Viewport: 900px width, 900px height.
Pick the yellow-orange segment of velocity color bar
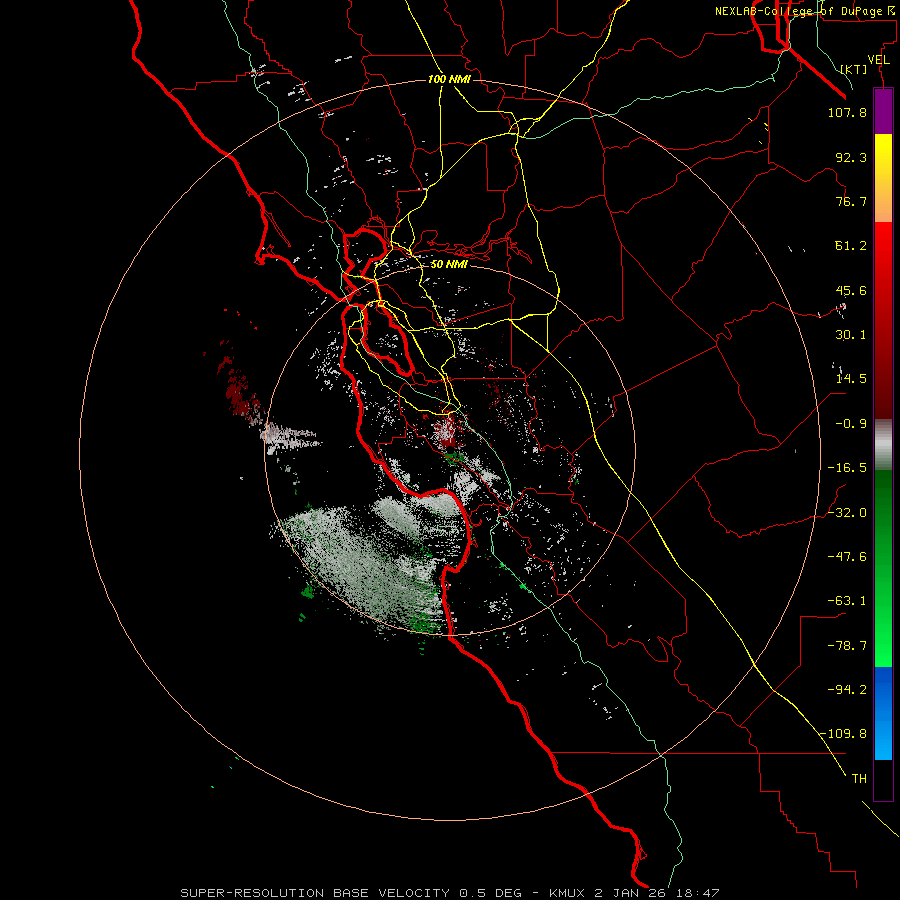(883, 178)
